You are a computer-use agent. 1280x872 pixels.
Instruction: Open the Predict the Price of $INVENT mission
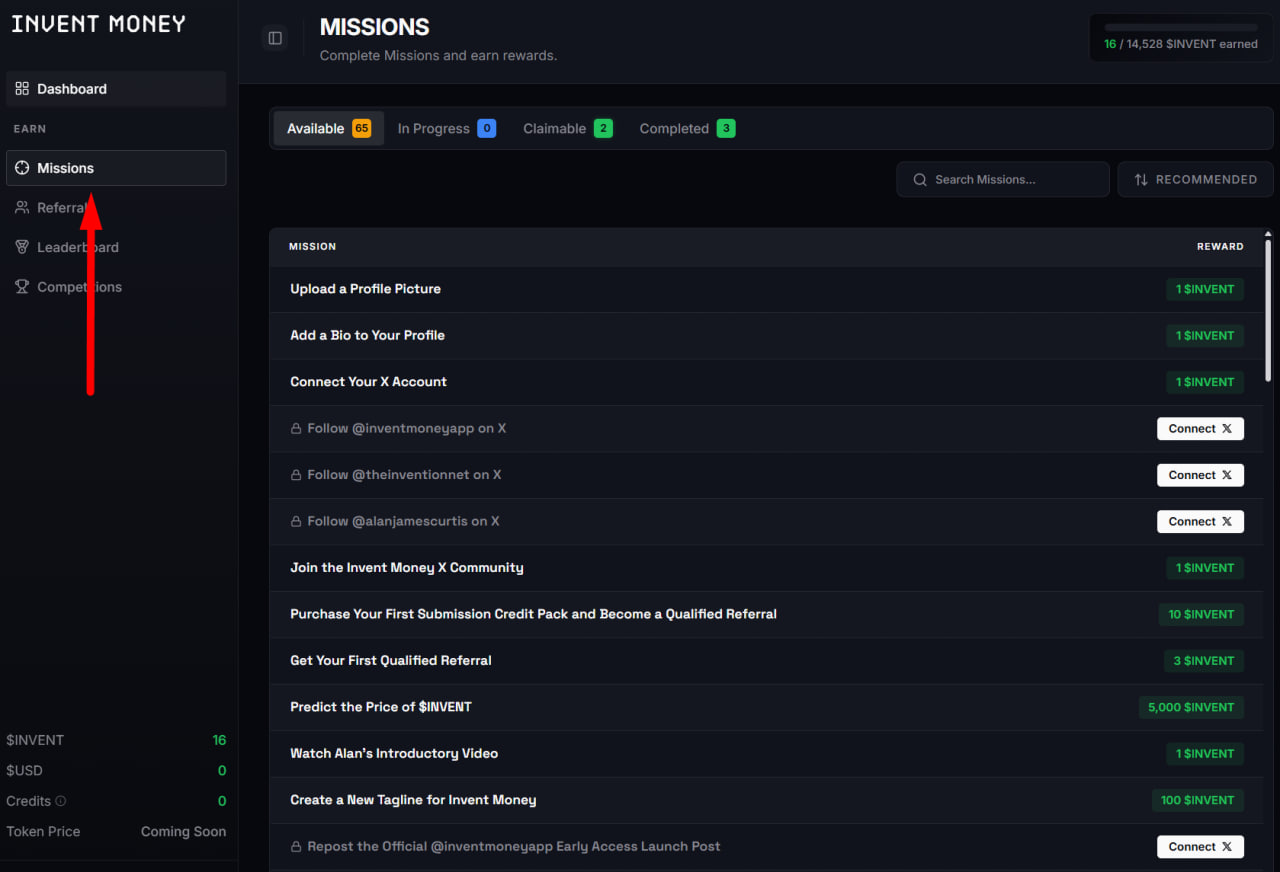(x=381, y=707)
